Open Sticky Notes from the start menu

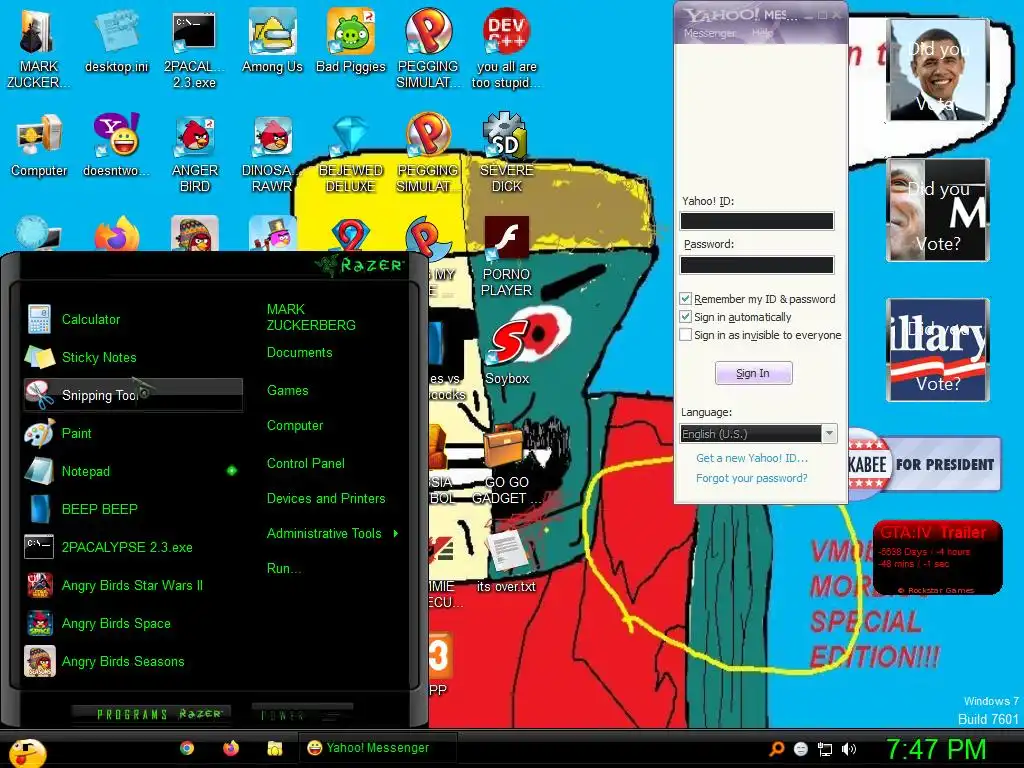click(133, 357)
